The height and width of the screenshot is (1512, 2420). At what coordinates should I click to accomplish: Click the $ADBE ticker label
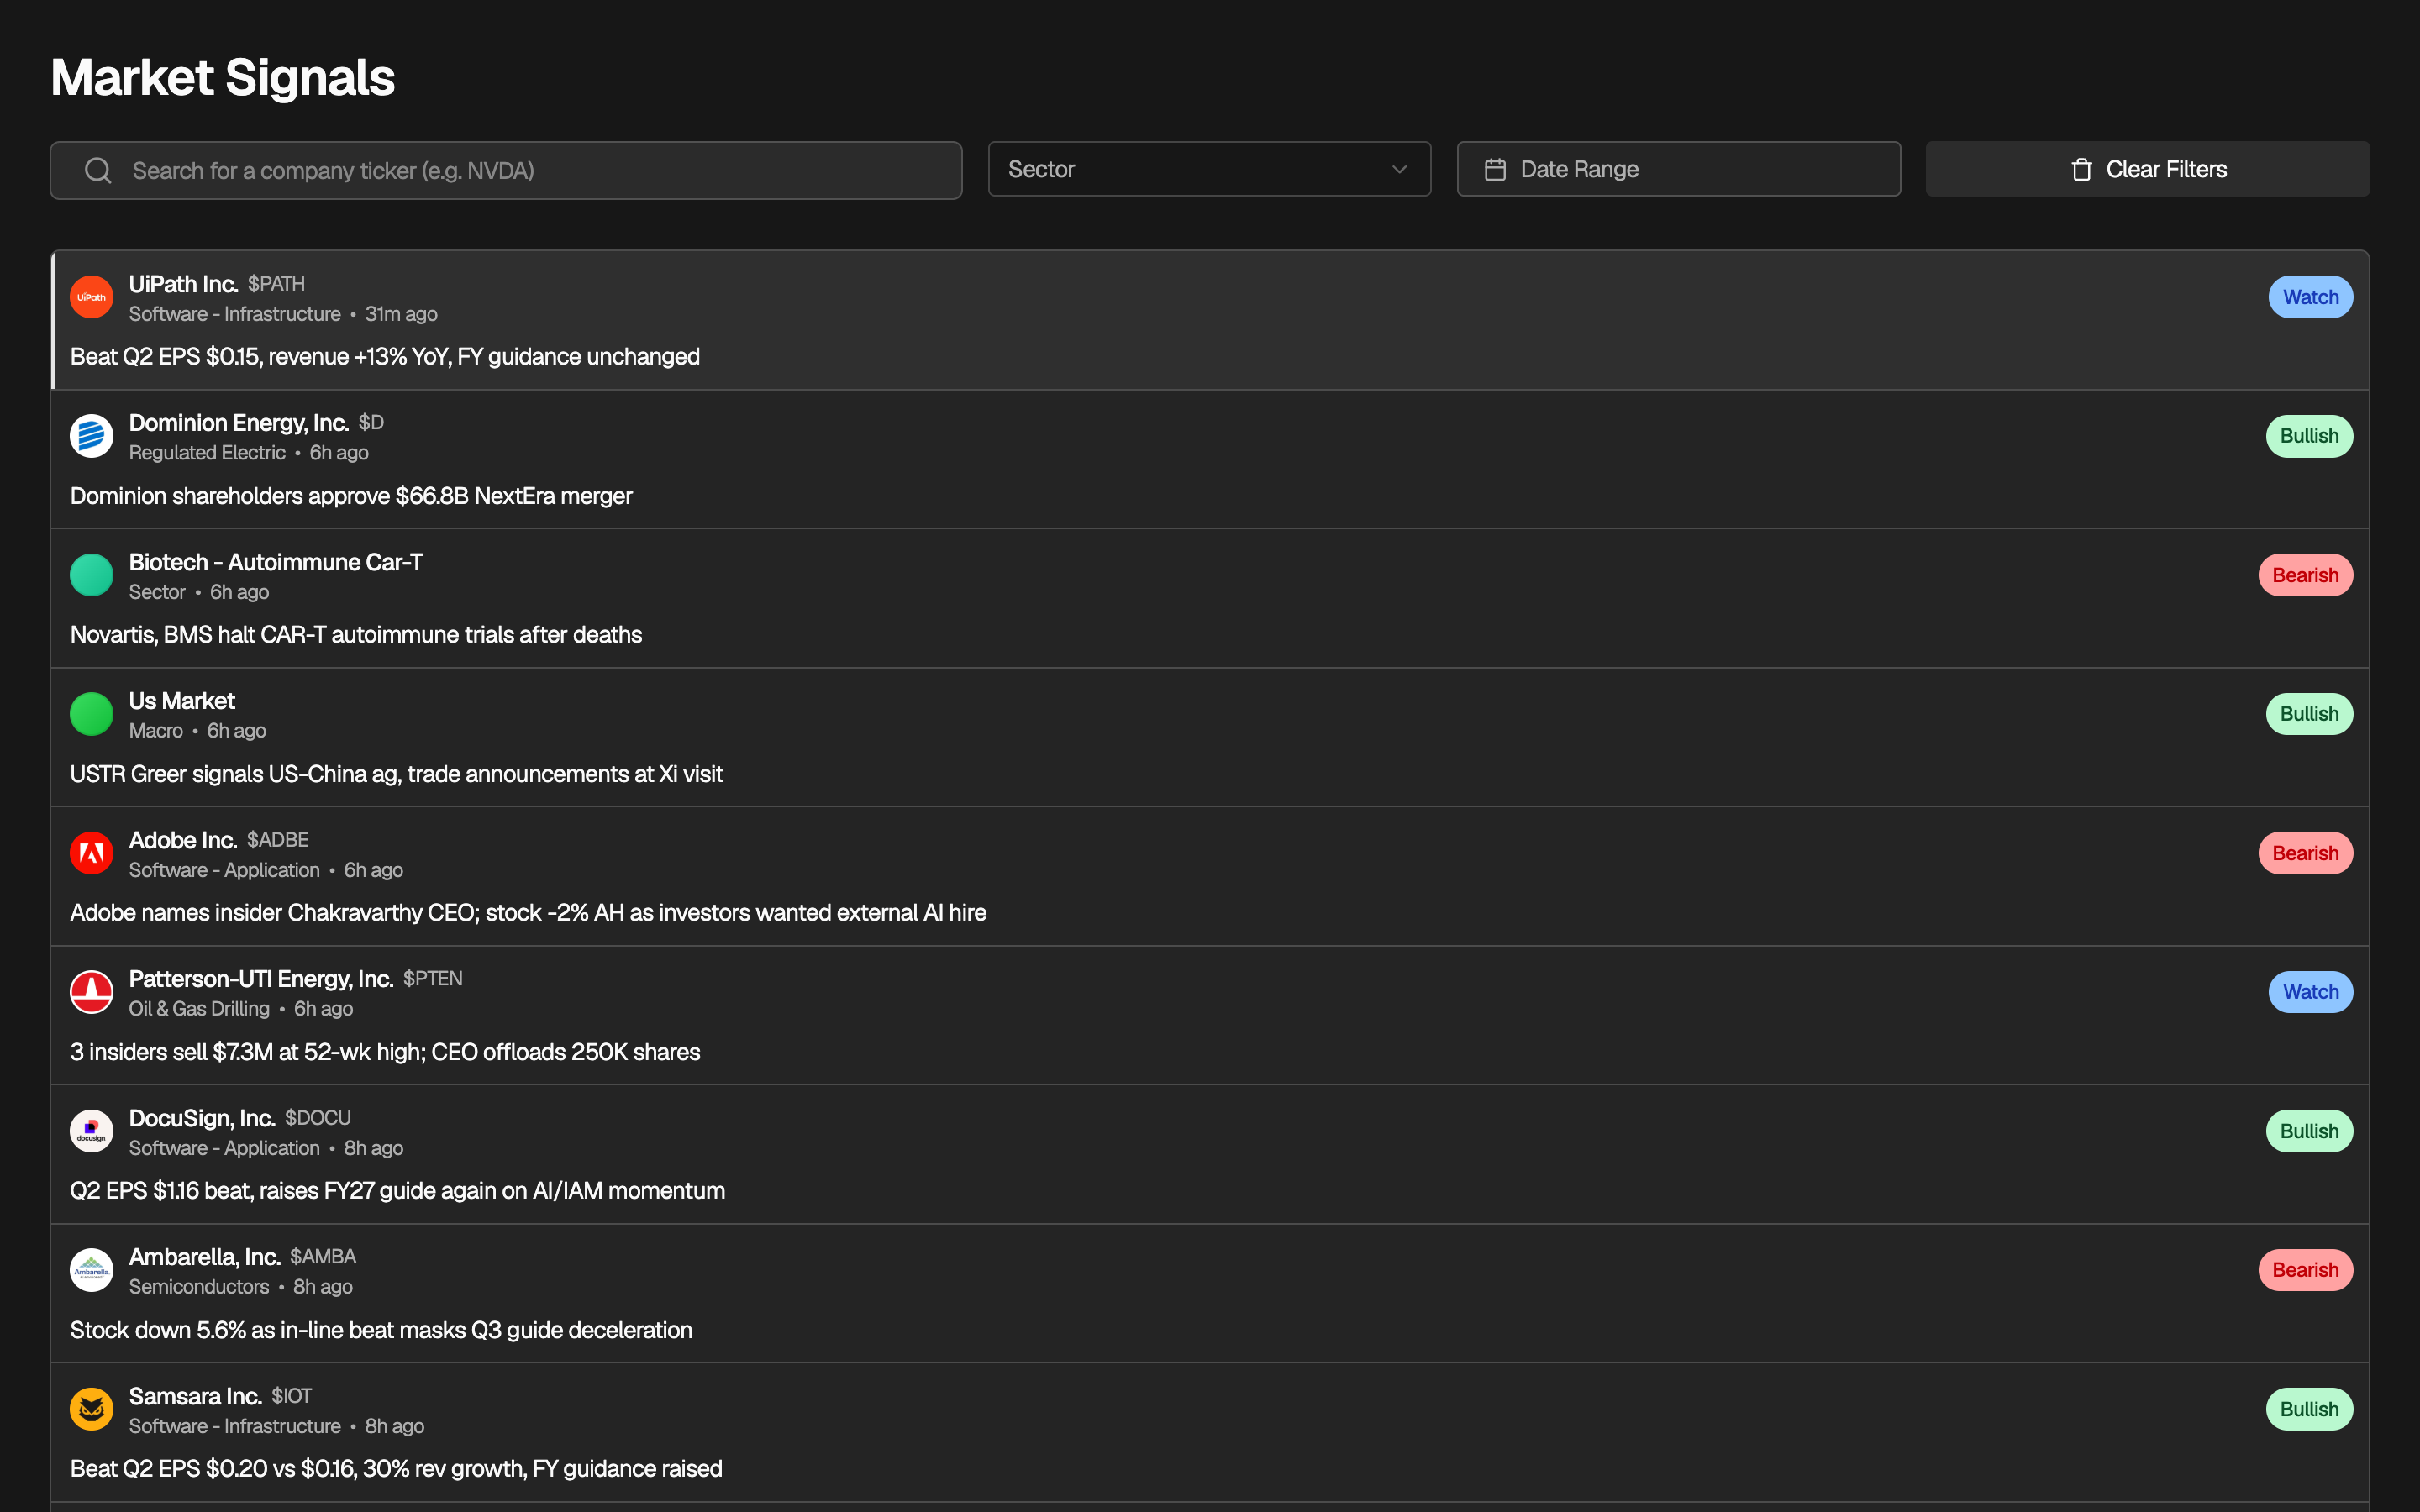pos(277,840)
